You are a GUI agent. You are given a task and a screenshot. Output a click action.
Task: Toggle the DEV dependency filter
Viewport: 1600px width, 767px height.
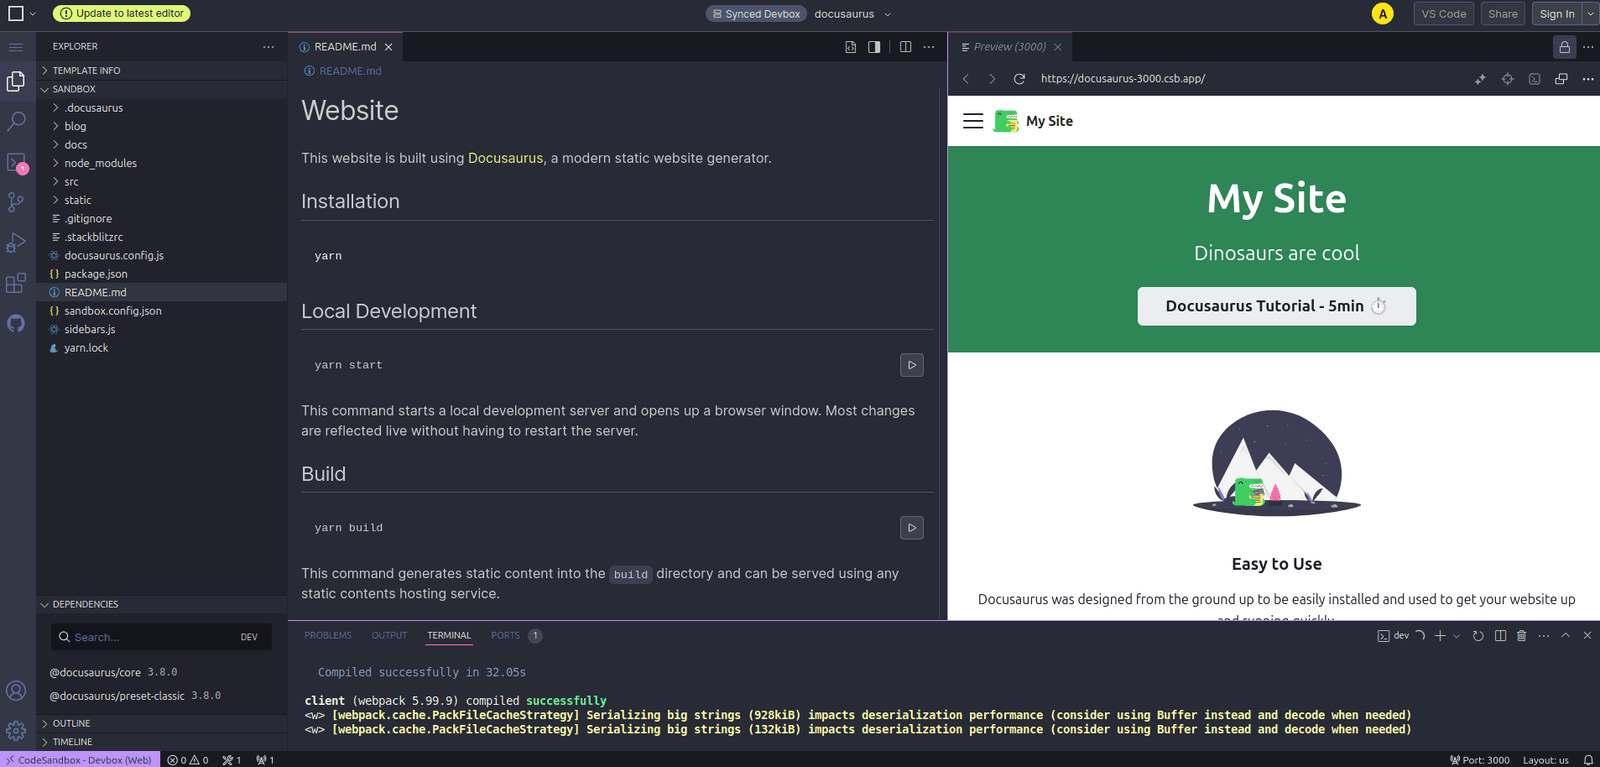point(249,637)
